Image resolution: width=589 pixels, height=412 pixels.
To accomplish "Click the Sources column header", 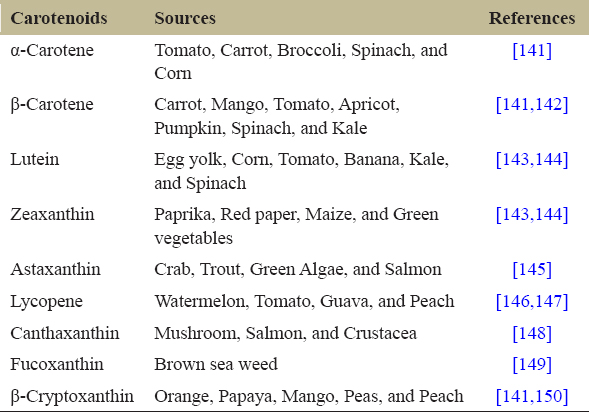I will click(x=185, y=18).
